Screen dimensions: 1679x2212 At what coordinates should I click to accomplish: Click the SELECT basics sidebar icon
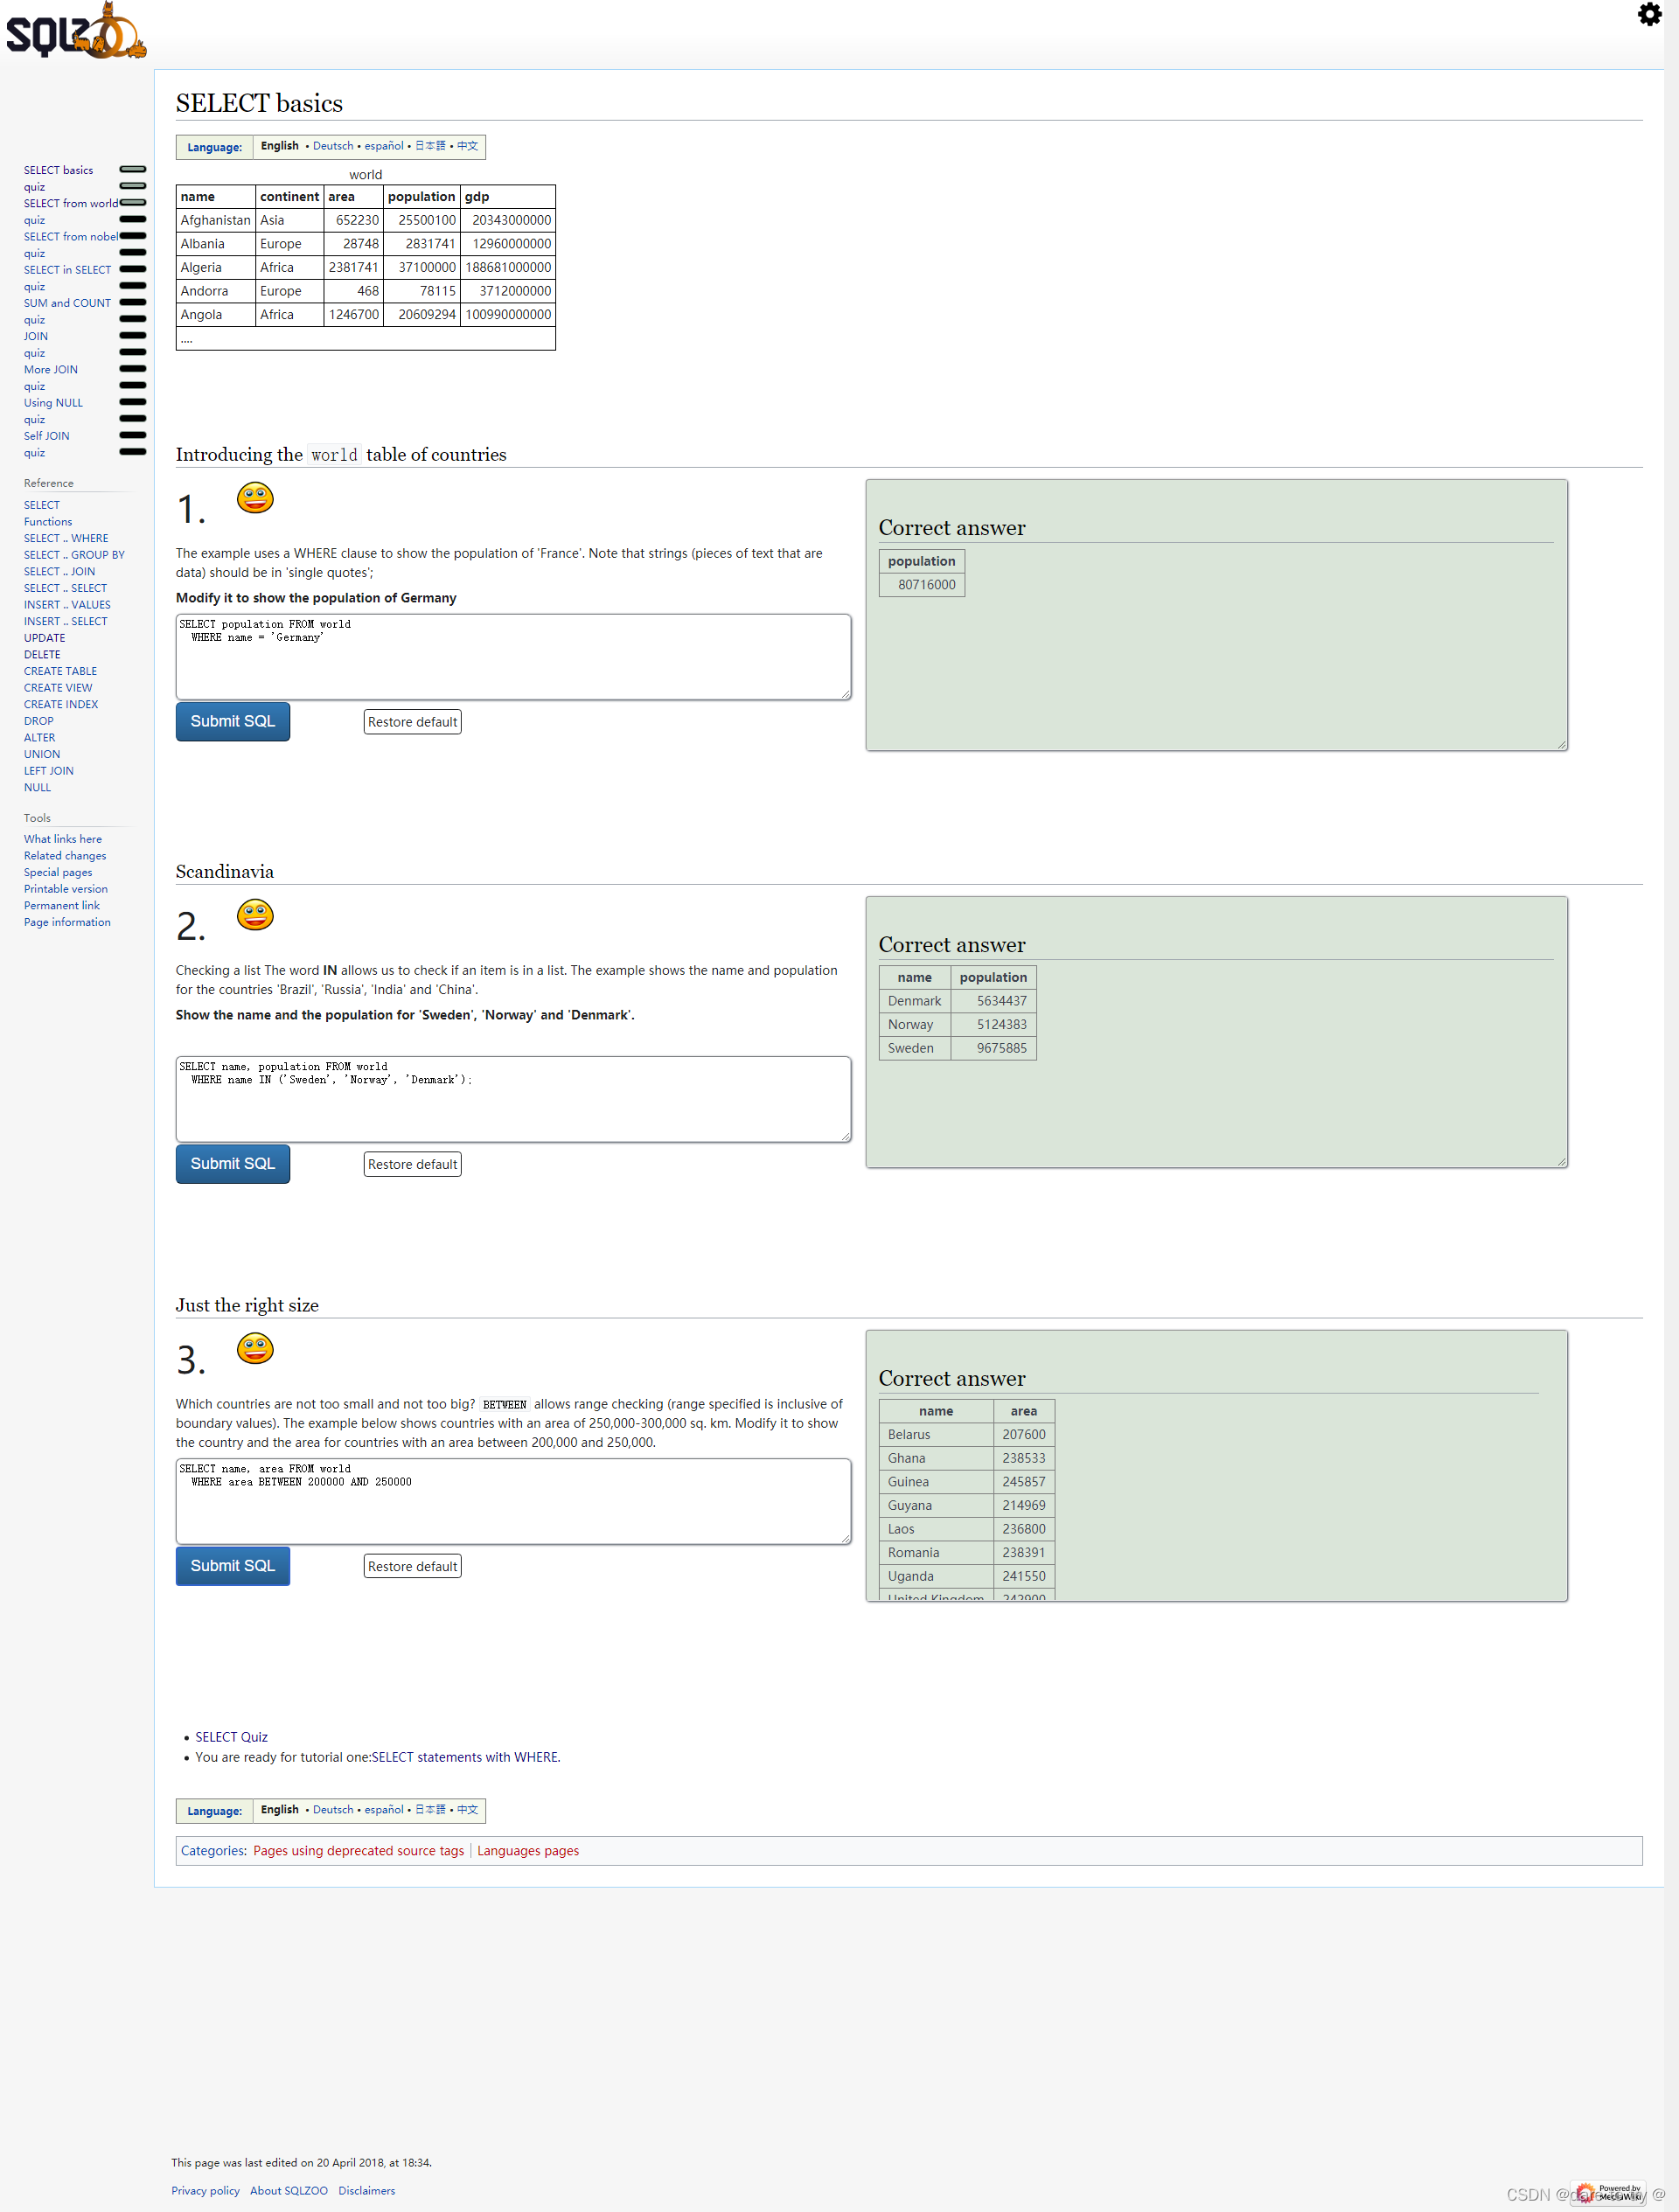pyautogui.click(x=136, y=170)
